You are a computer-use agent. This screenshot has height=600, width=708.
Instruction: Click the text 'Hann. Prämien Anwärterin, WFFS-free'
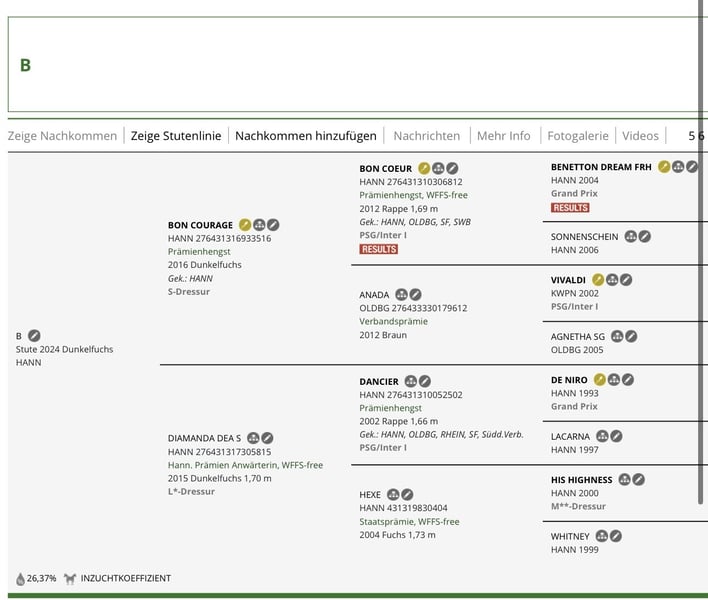click(245, 465)
